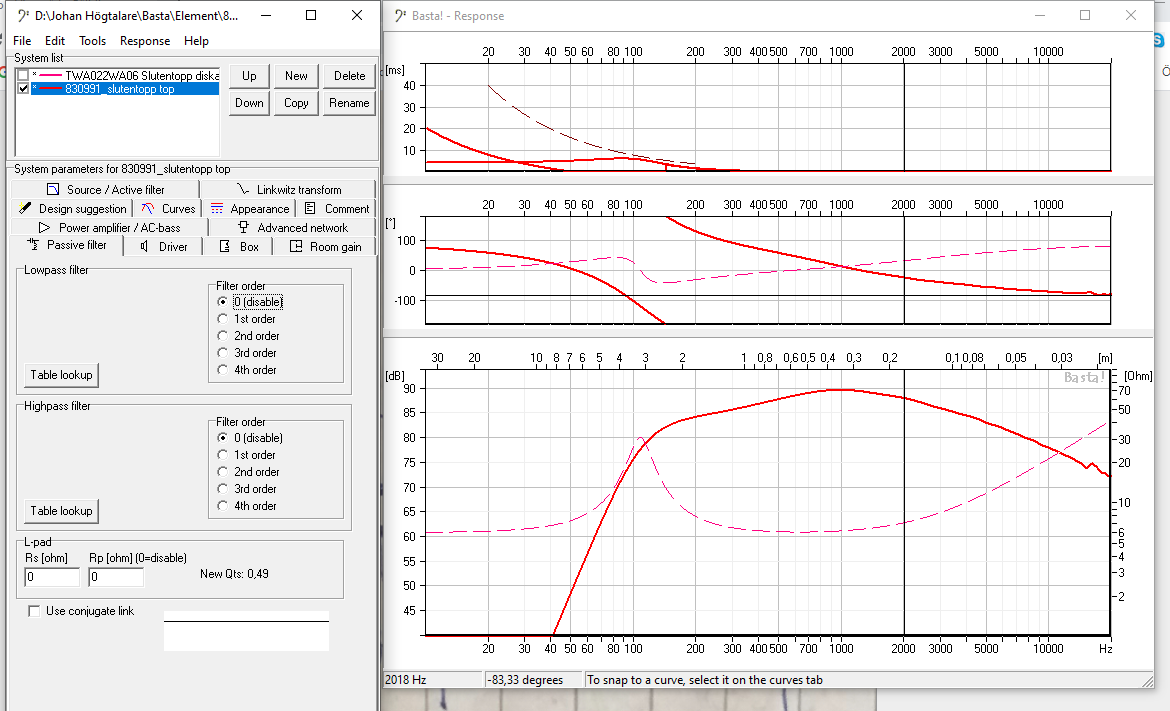Move the selected system Down
The height and width of the screenshot is (711, 1170).
(x=249, y=103)
